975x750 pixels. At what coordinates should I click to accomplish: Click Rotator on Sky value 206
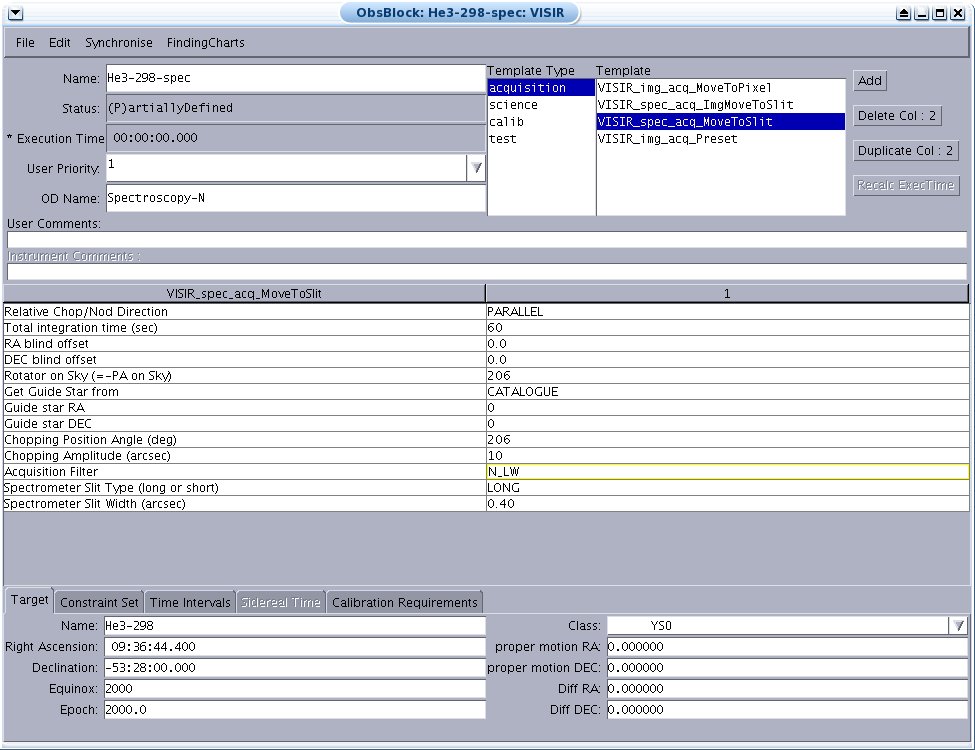727,376
